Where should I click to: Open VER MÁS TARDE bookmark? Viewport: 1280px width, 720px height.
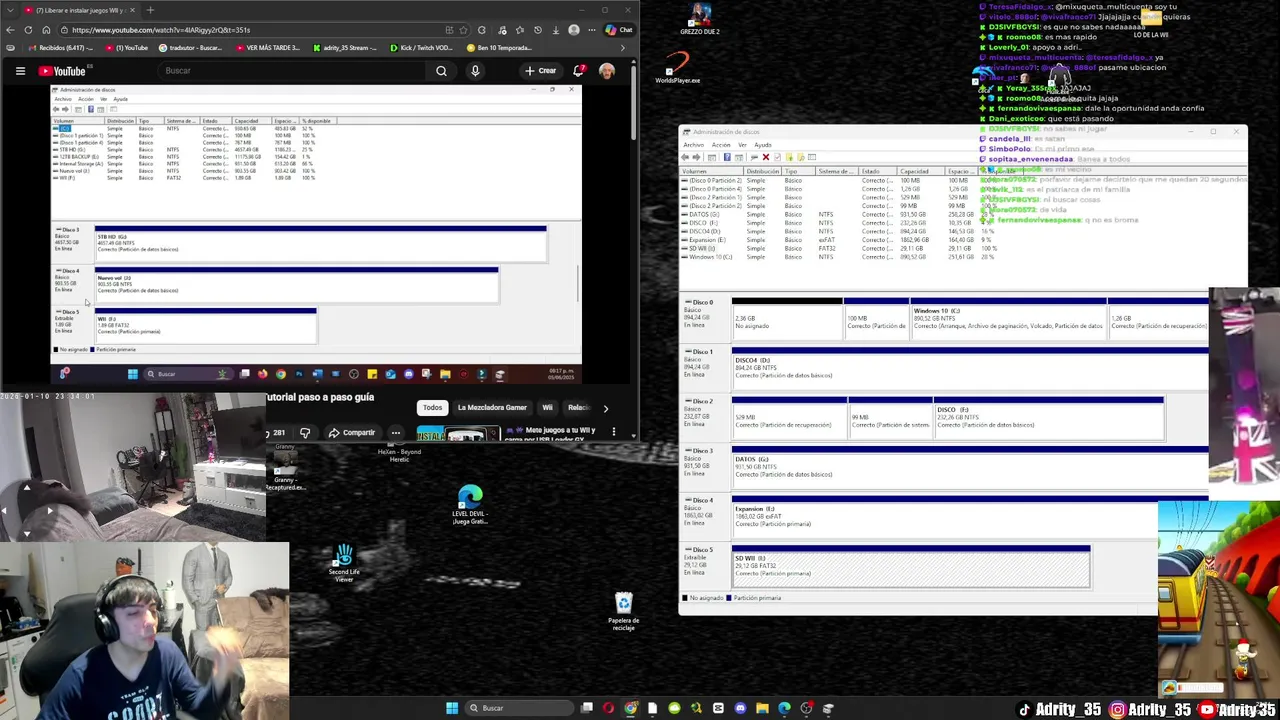(x=268, y=48)
